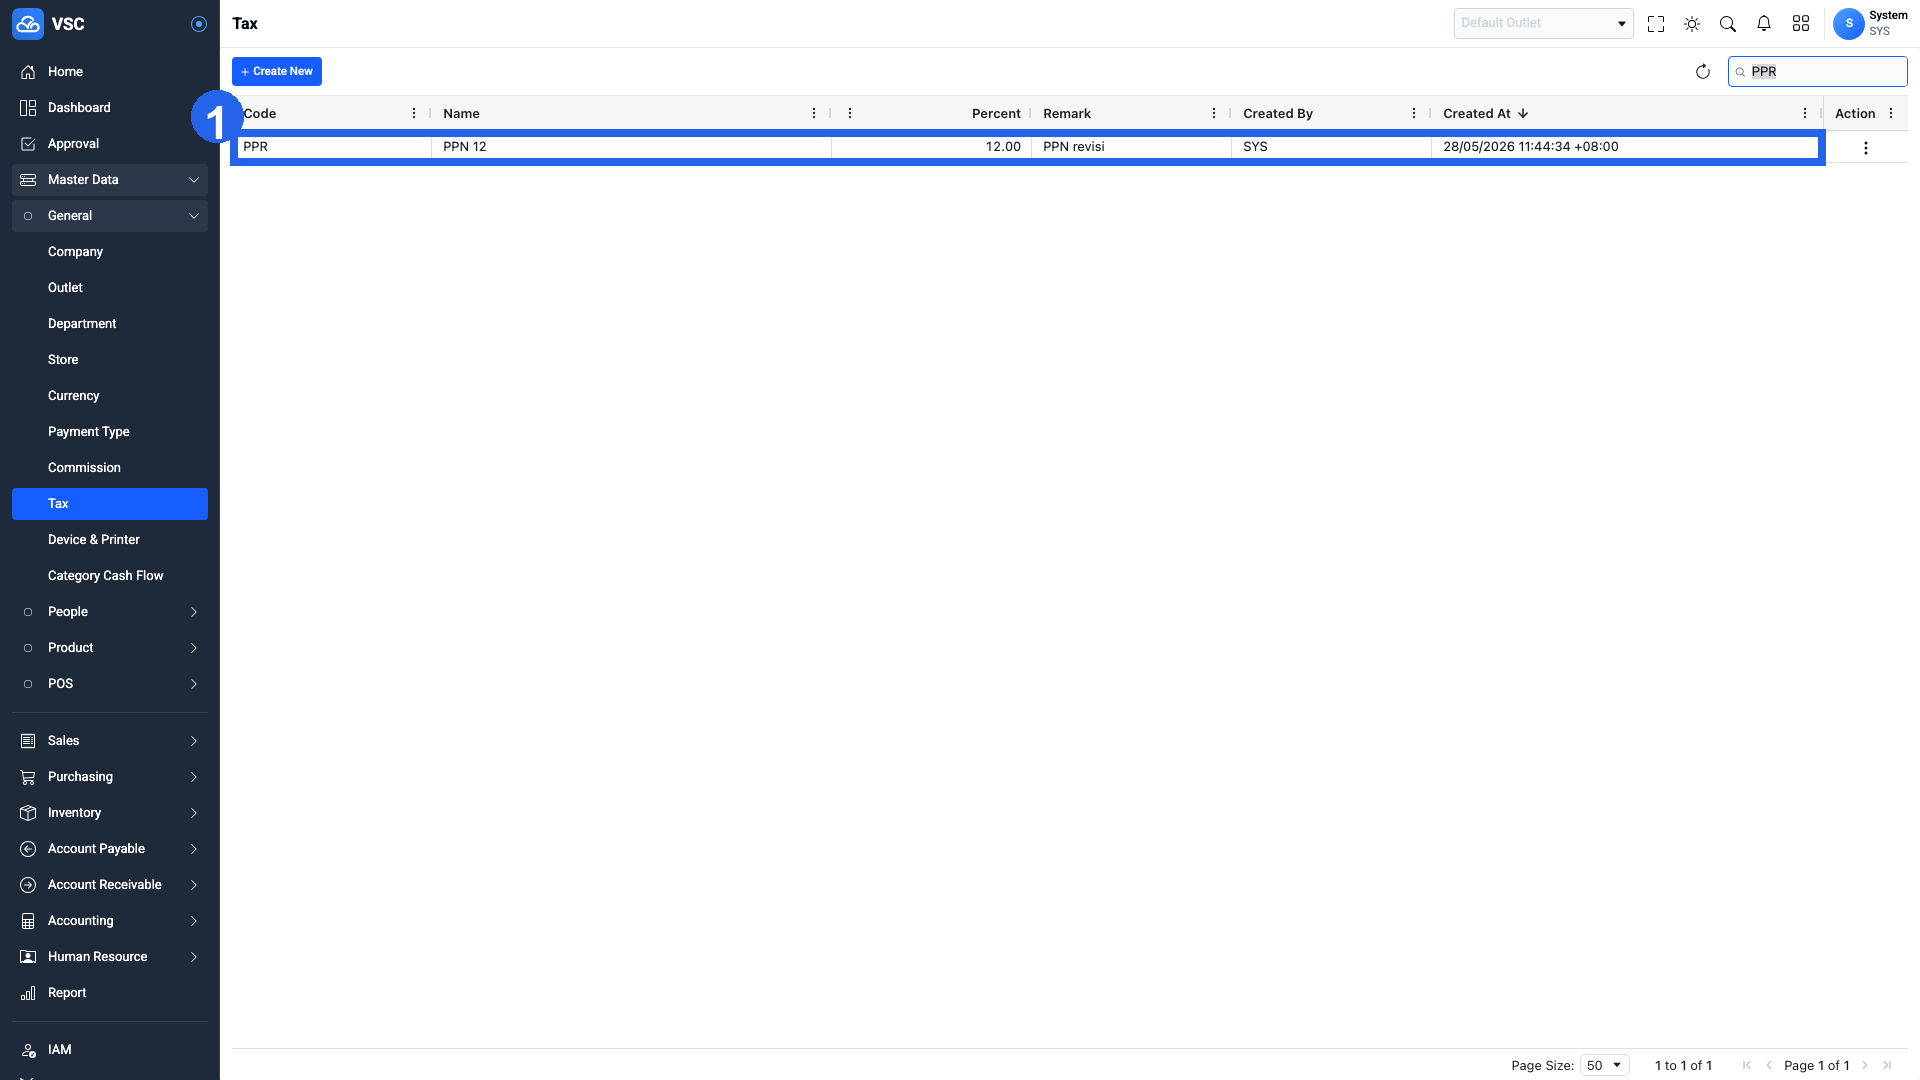Expand the POS submenu

point(110,684)
